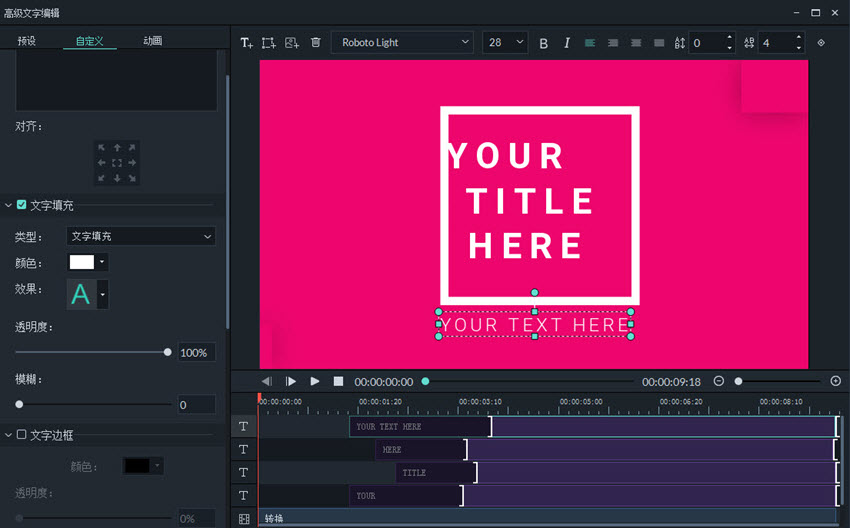Uncheck the 文字填充 checkbox
The image size is (850, 528).
tap(22, 205)
